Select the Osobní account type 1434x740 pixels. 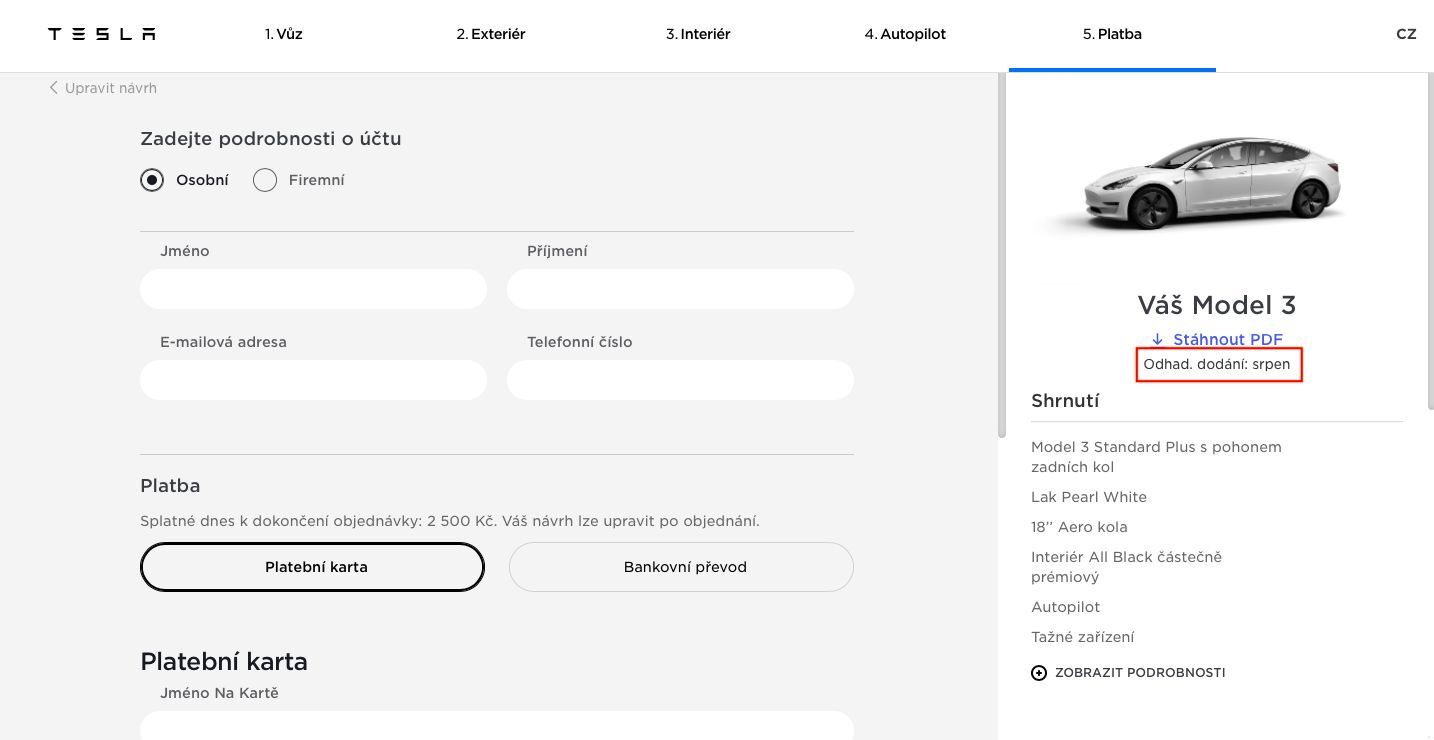[152, 180]
